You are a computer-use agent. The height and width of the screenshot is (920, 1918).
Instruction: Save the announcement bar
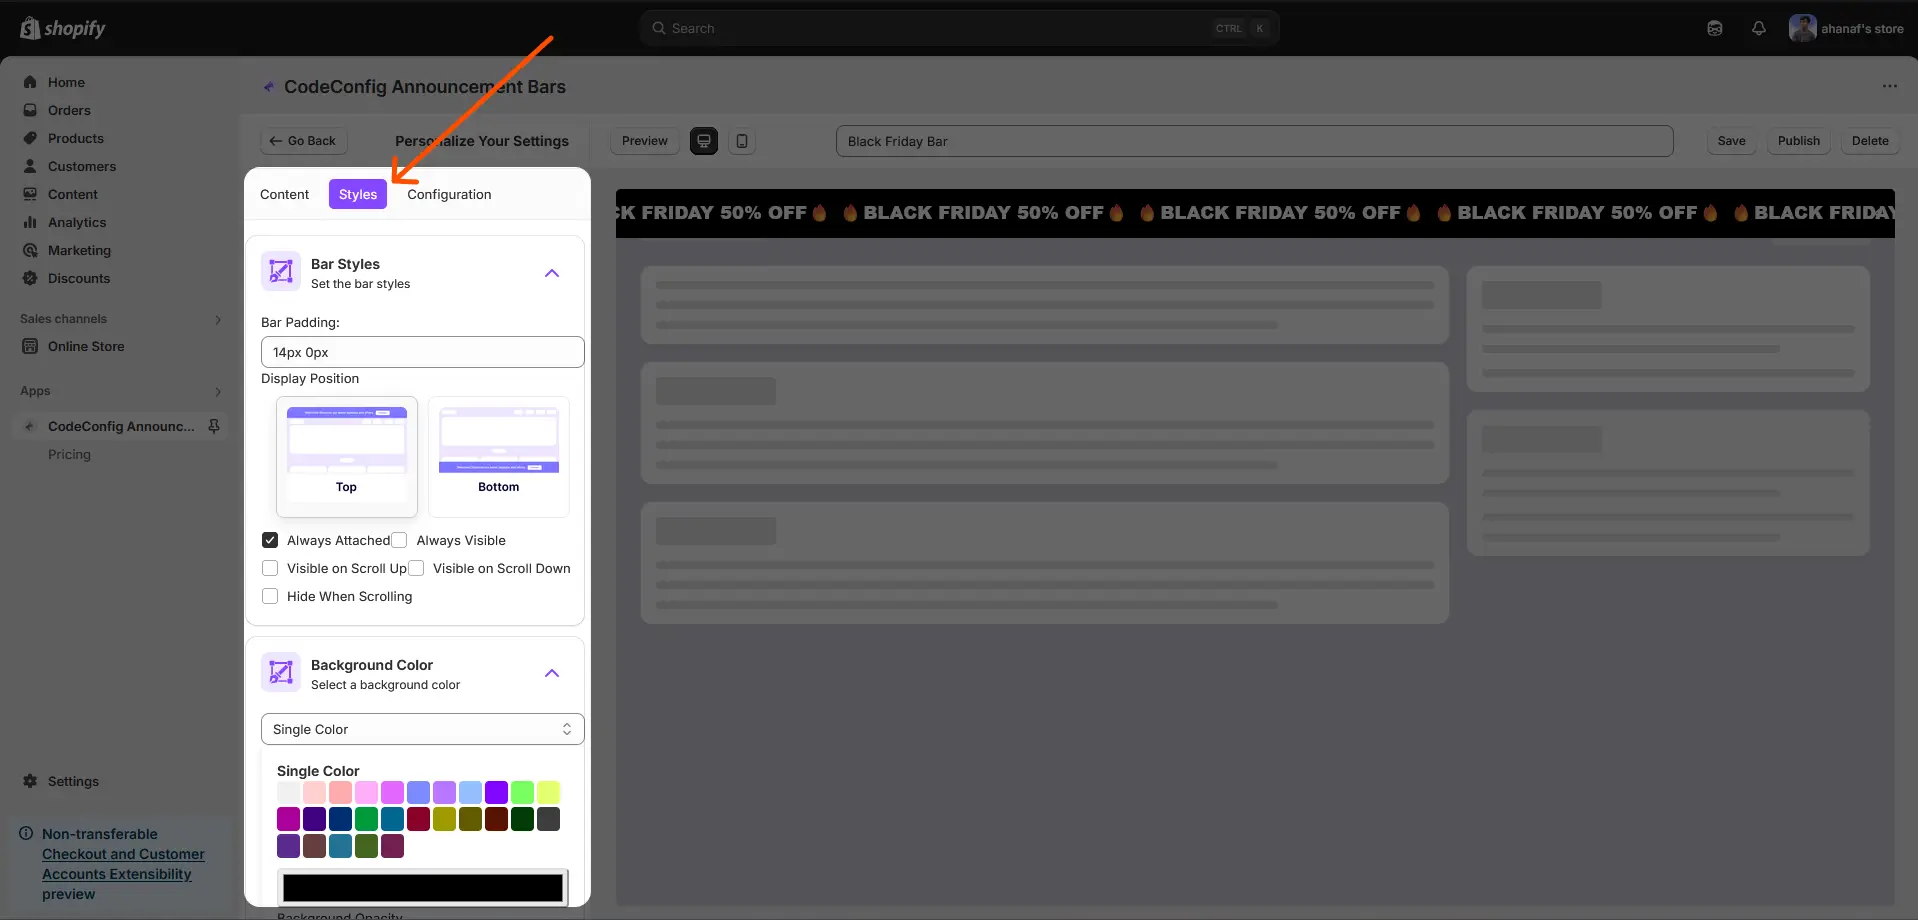1732,141
